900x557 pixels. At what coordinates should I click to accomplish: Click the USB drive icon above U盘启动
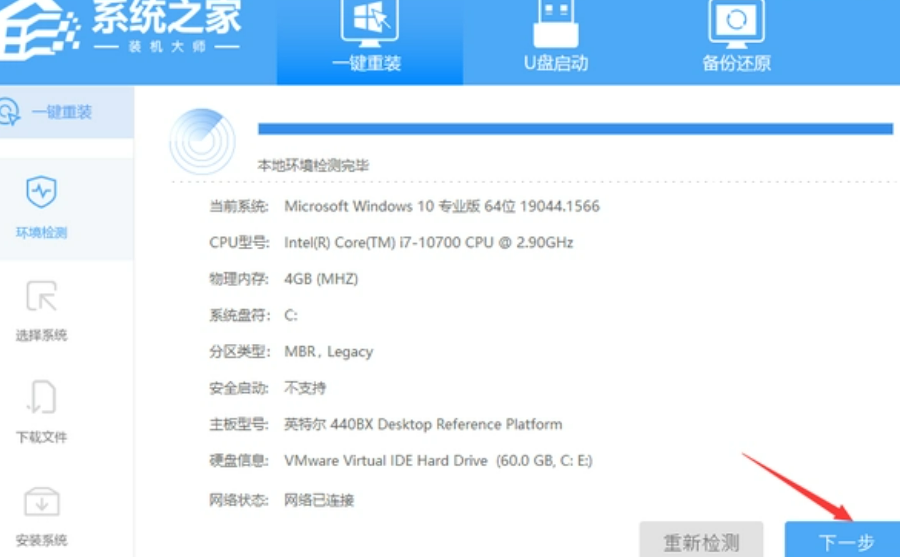(x=555, y=22)
